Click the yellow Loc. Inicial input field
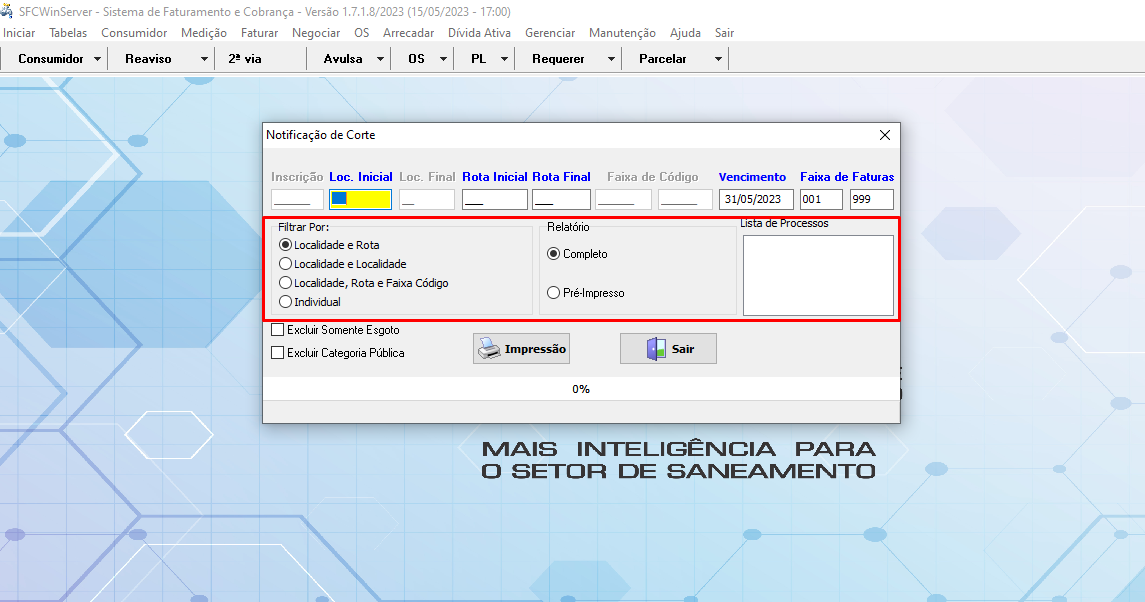The width and height of the screenshot is (1145, 602). [x=360, y=199]
